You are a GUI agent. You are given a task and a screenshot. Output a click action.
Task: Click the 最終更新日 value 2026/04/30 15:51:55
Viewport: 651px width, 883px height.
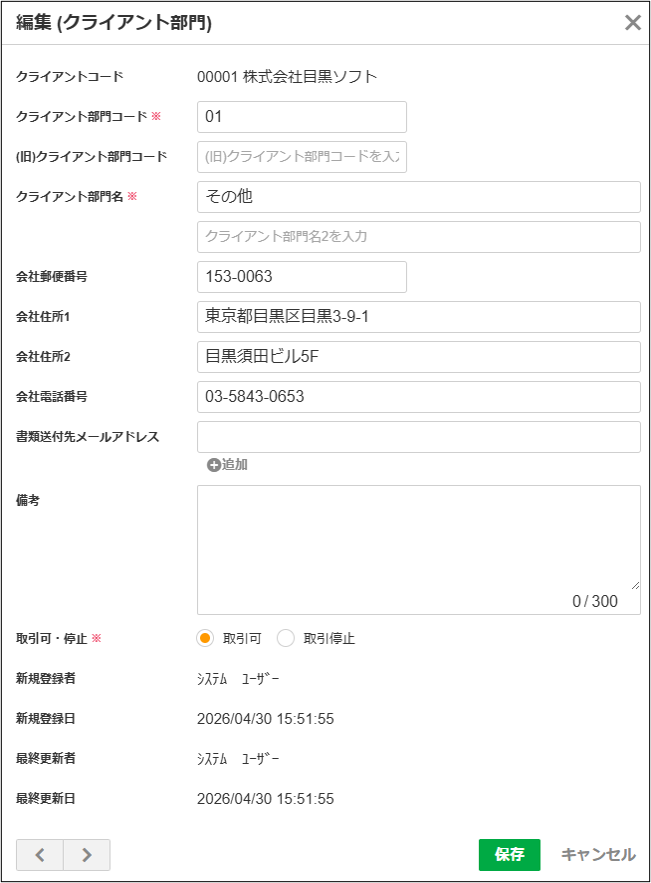(265, 799)
